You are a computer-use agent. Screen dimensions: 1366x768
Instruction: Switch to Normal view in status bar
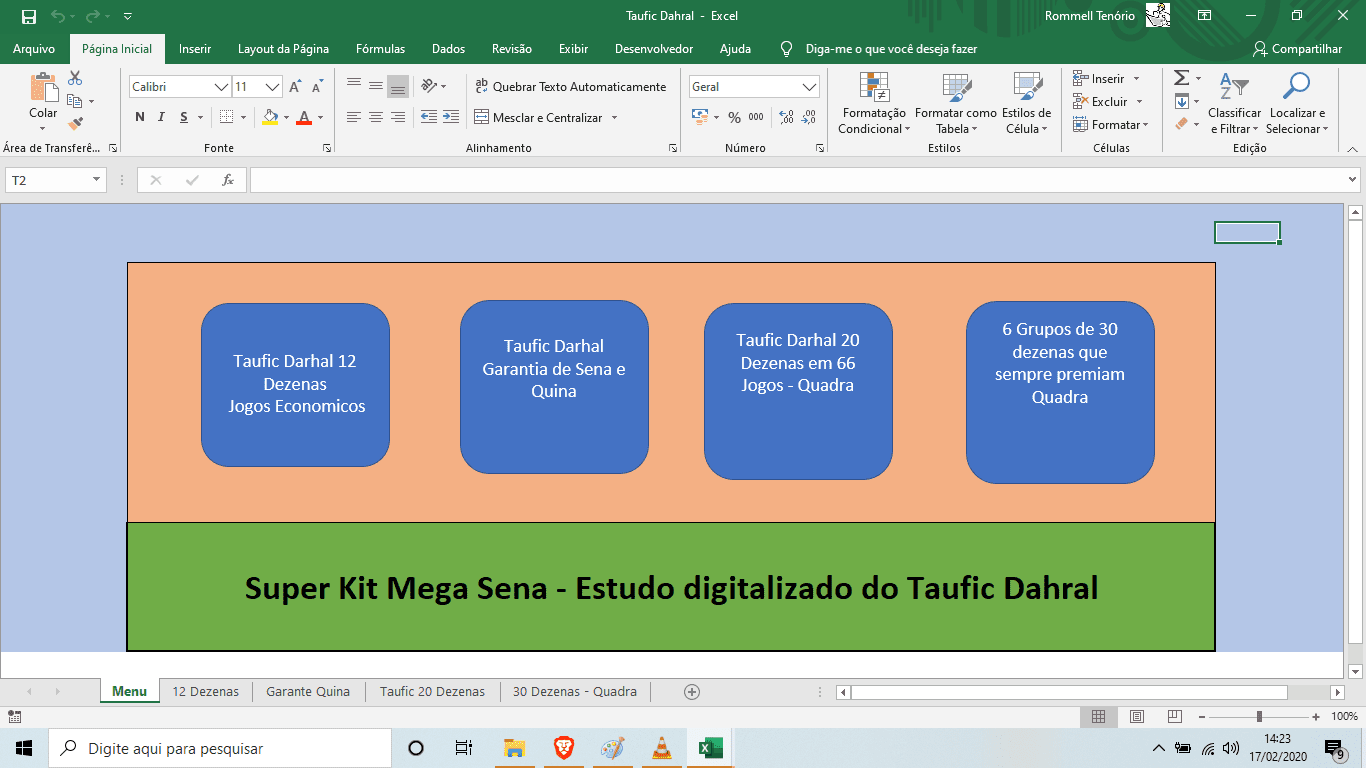pos(1098,716)
